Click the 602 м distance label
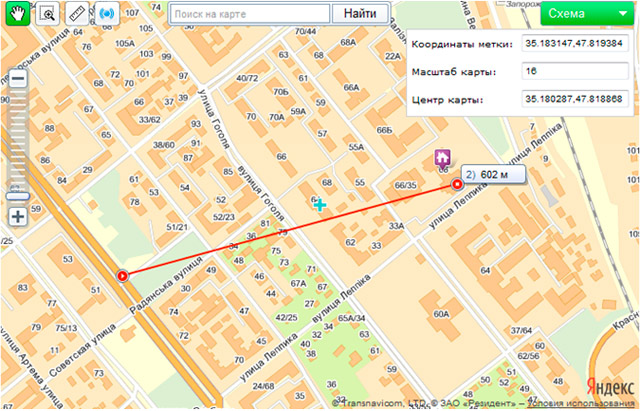 click(493, 175)
